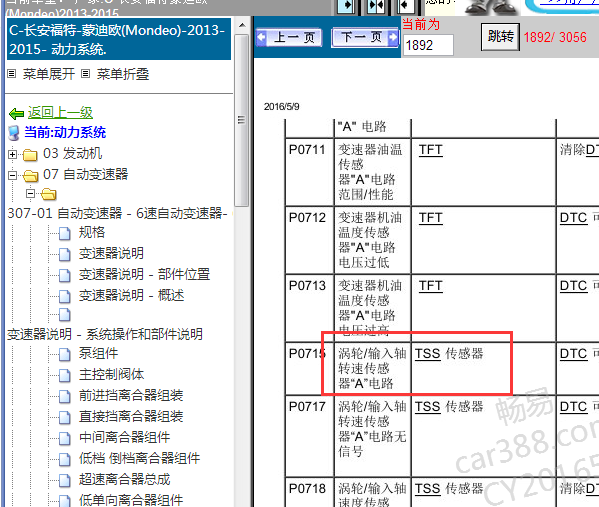This screenshot has height=507, width=599.
Task: Open 变速器说明 - 部件位置 document
Action: 144,274
